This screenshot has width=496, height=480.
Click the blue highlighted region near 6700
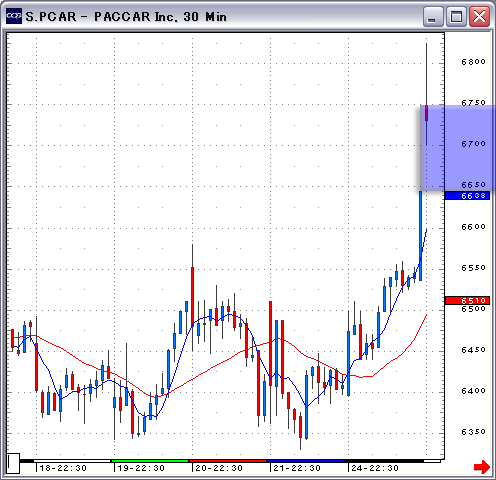(x=457, y=148)
